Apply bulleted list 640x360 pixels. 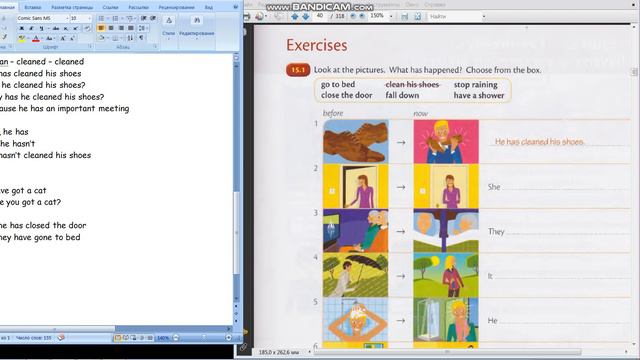point(101,18)
